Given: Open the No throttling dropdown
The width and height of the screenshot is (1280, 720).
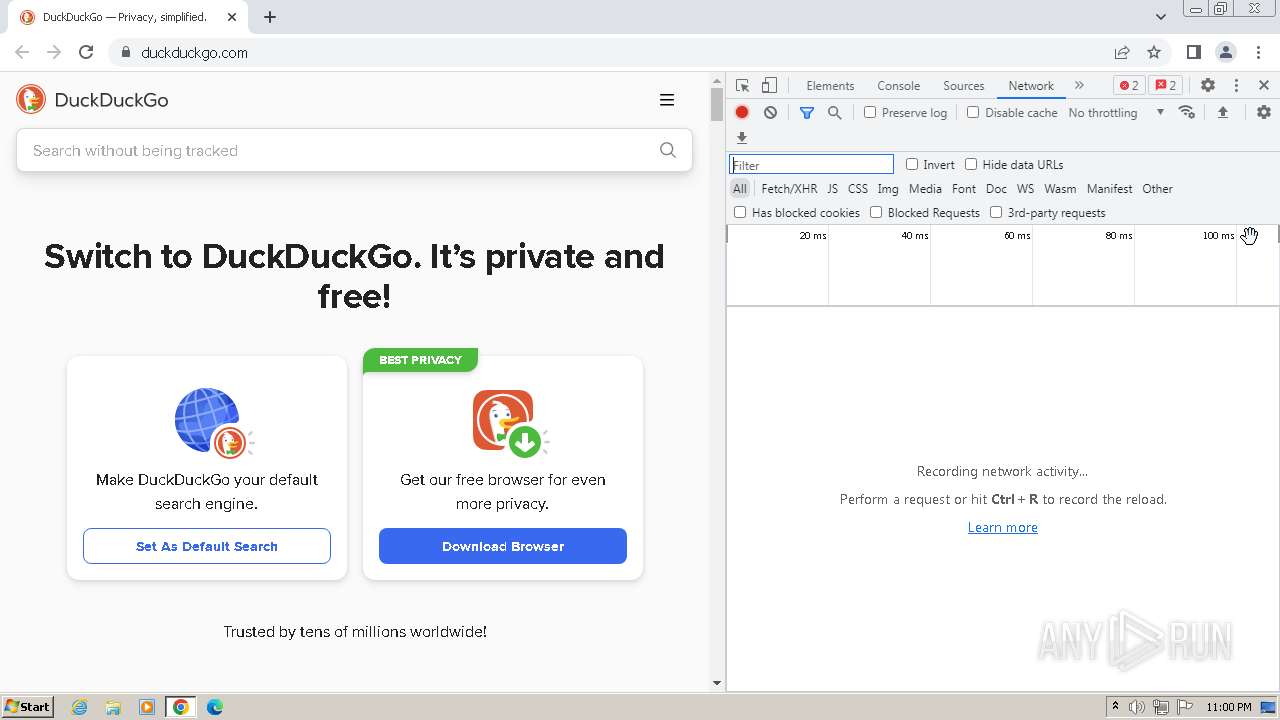Looking at the screenshot, I should click(x=1116, y=113).
